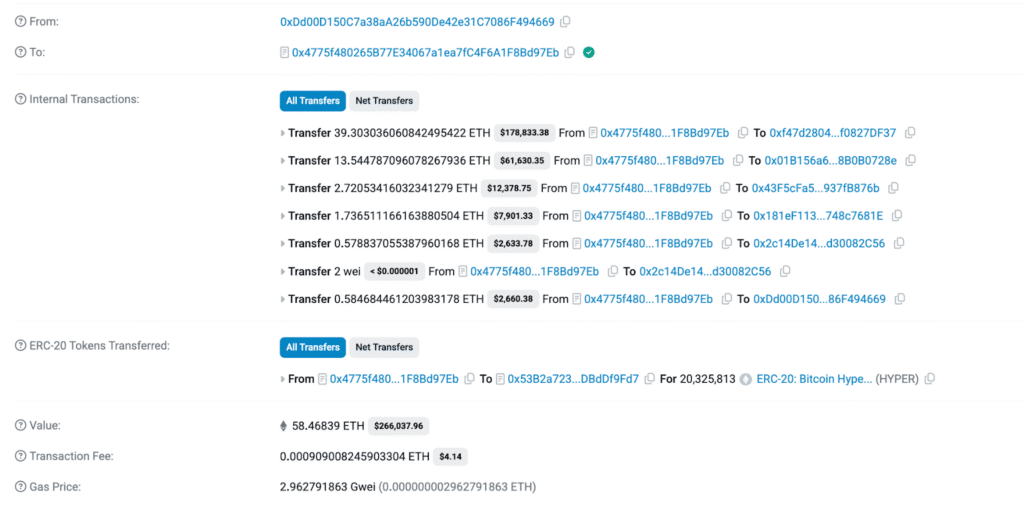The width and height of the screenshot is (1024, 507).
Task: Click the help icon next to Internal Transactions
Action: tap(21, 99)
